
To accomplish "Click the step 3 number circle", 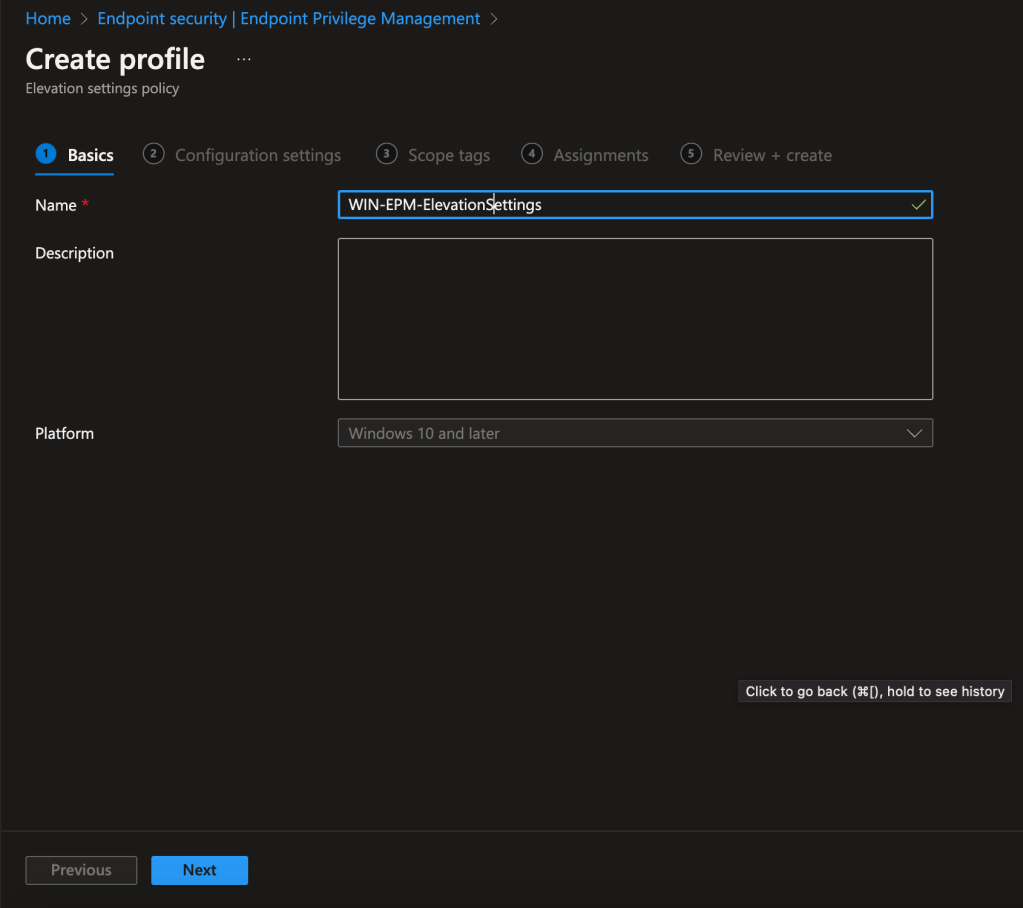I will (x=386, y=154).
